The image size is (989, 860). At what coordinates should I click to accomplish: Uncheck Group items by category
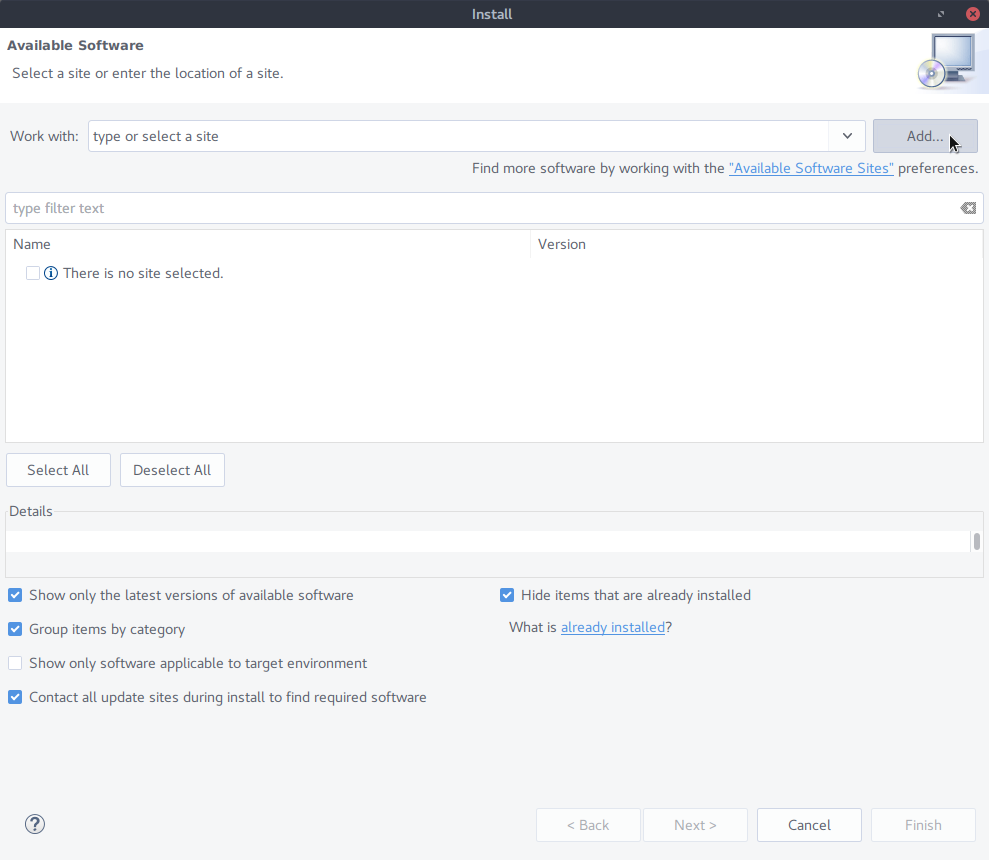[15, 629]
